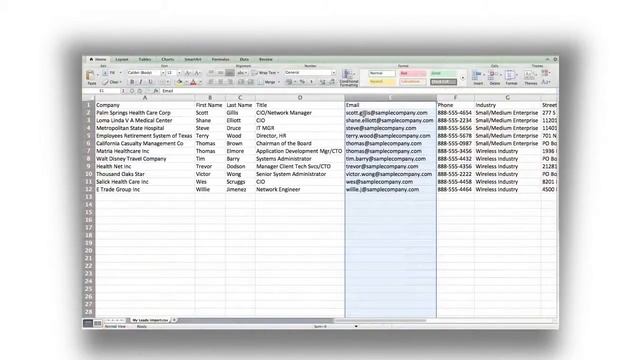Select the My Leads Import sheet tab
The width and height of the screenshot is (640, 360).
(x=150, y=320)
